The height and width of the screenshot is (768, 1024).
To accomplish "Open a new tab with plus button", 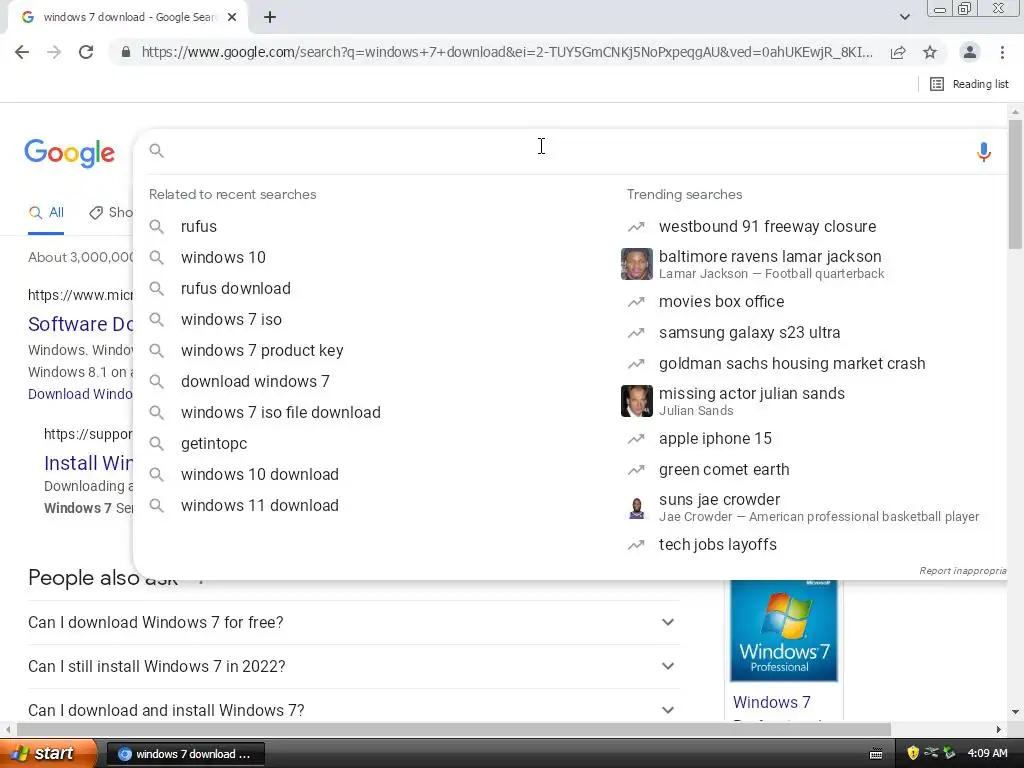I will [270, 17].
